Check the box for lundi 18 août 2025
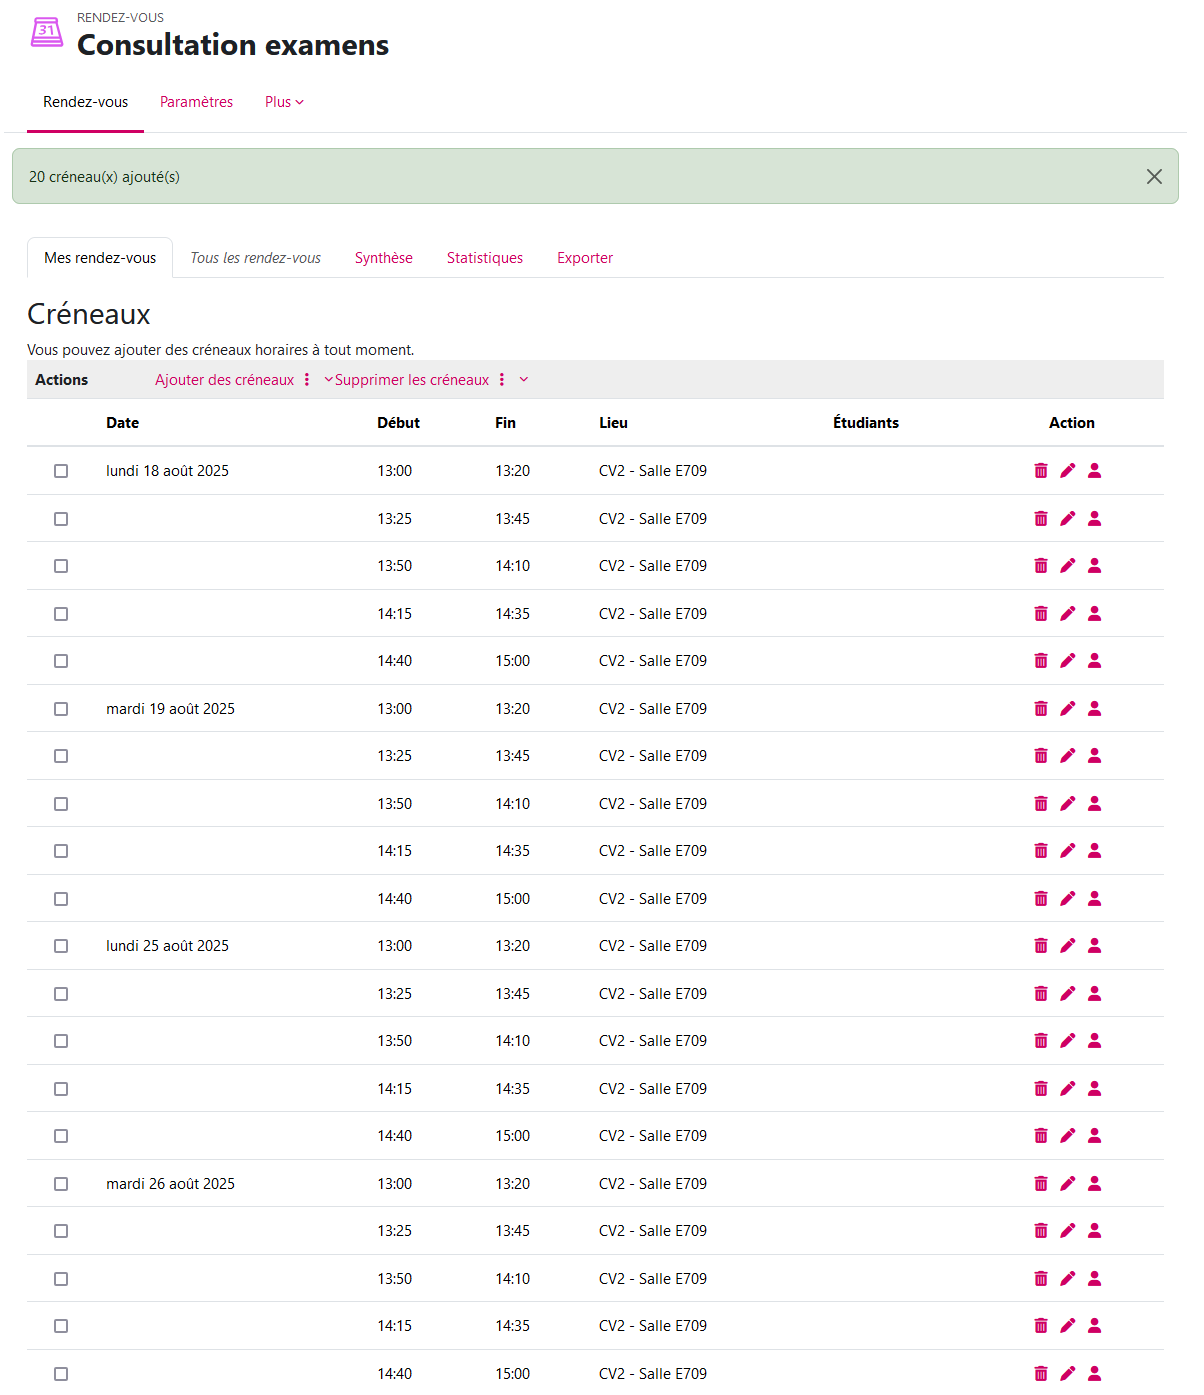Image resolution: width=1204 pixels, height=1395 pixels. (61, 471)
